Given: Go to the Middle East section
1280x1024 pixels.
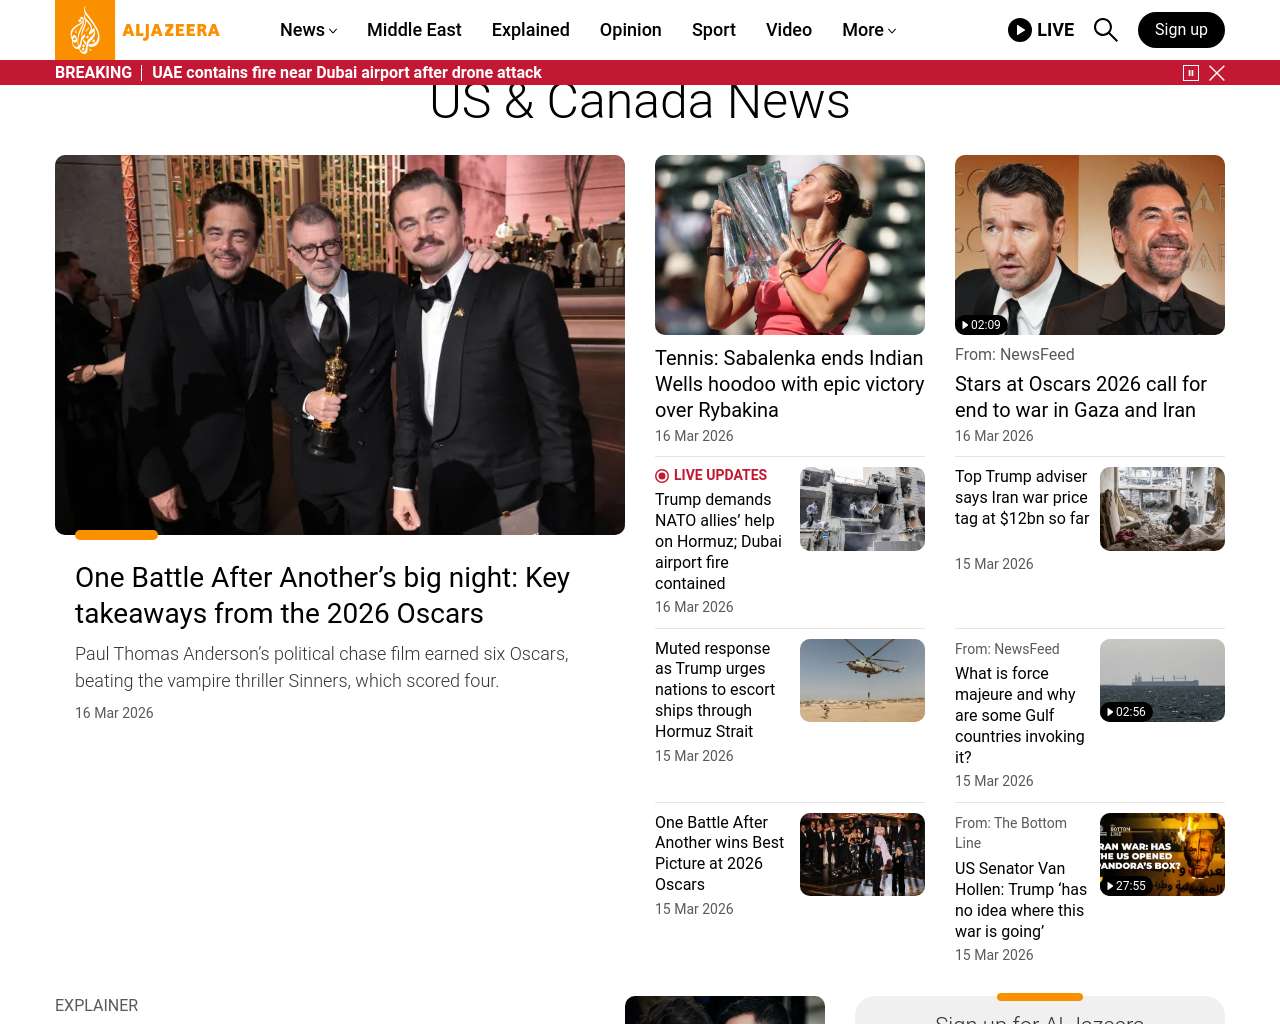Looking at the screenshot, I should [414, 30].
